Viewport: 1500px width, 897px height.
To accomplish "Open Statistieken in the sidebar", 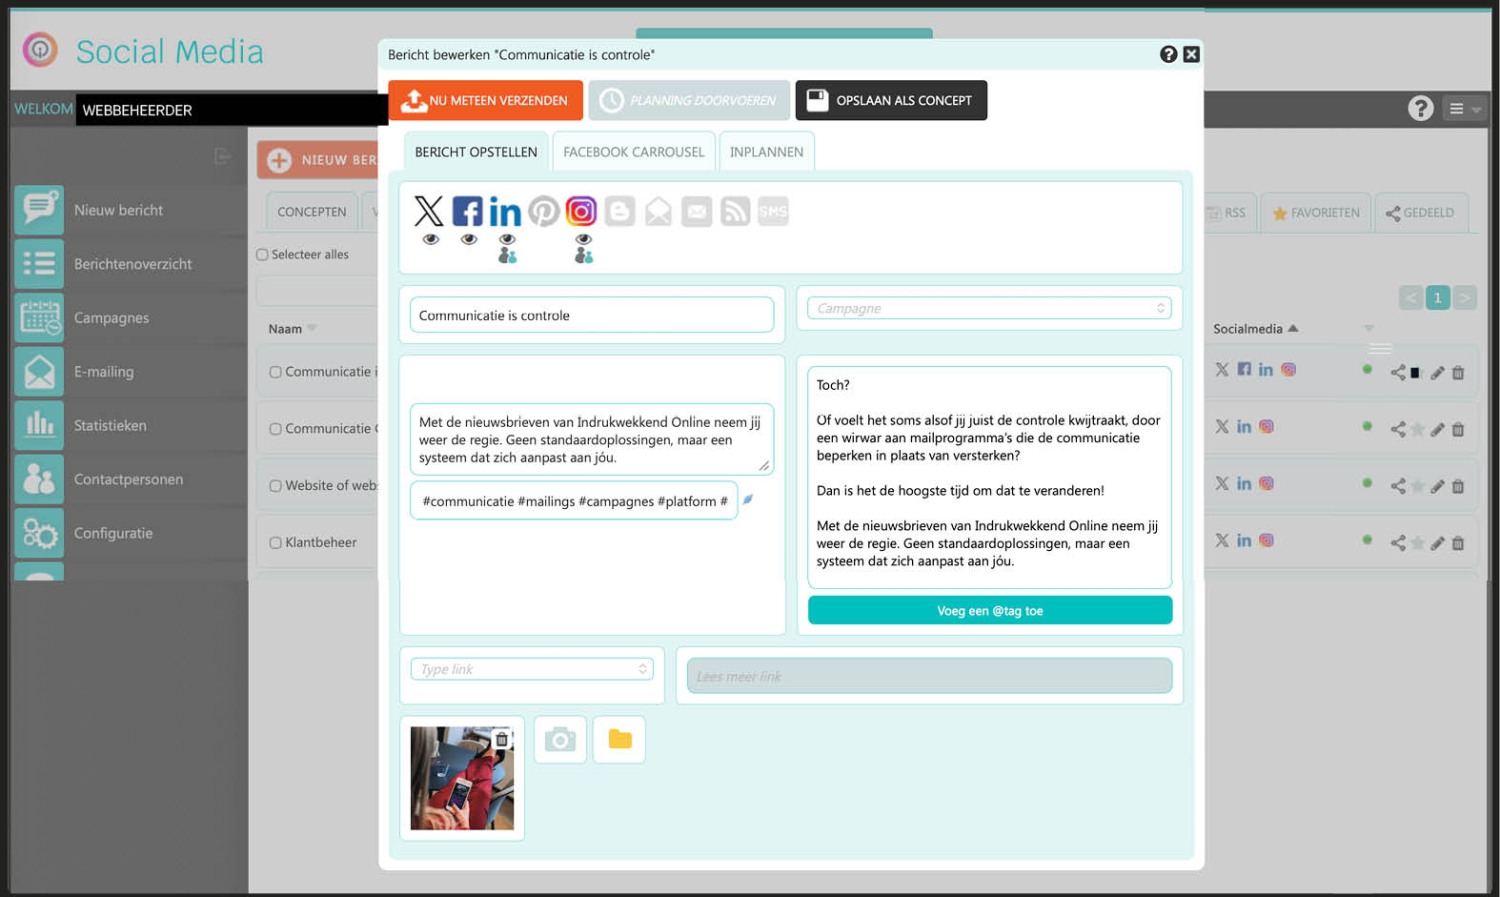I will tap(110, 426).
